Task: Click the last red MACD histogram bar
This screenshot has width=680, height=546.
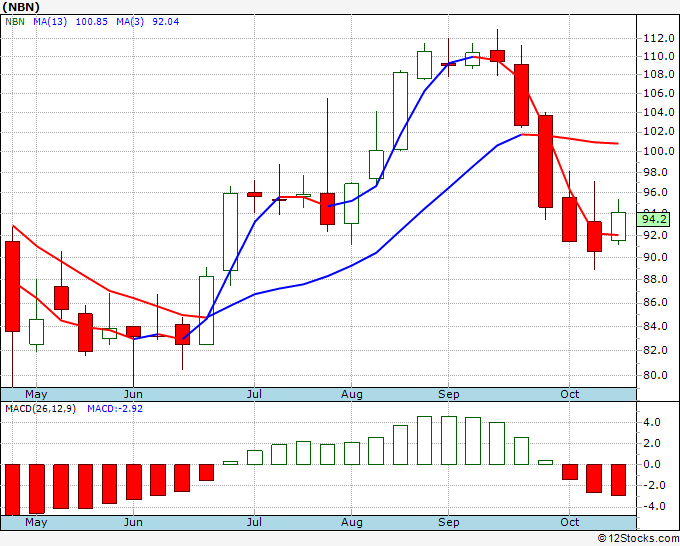Action: 618,480
